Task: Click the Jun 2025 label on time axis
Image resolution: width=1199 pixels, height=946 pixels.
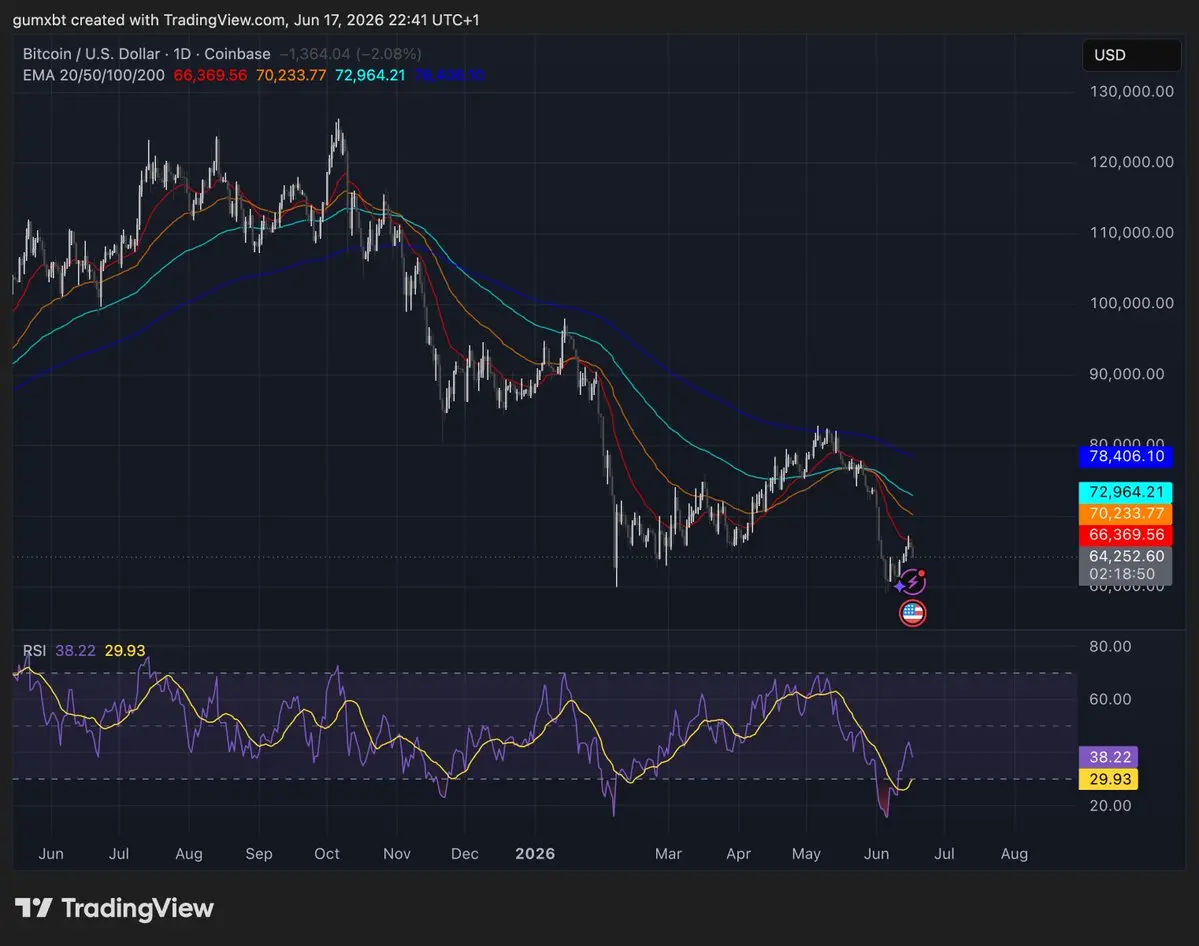Action: tap(51, 853)
